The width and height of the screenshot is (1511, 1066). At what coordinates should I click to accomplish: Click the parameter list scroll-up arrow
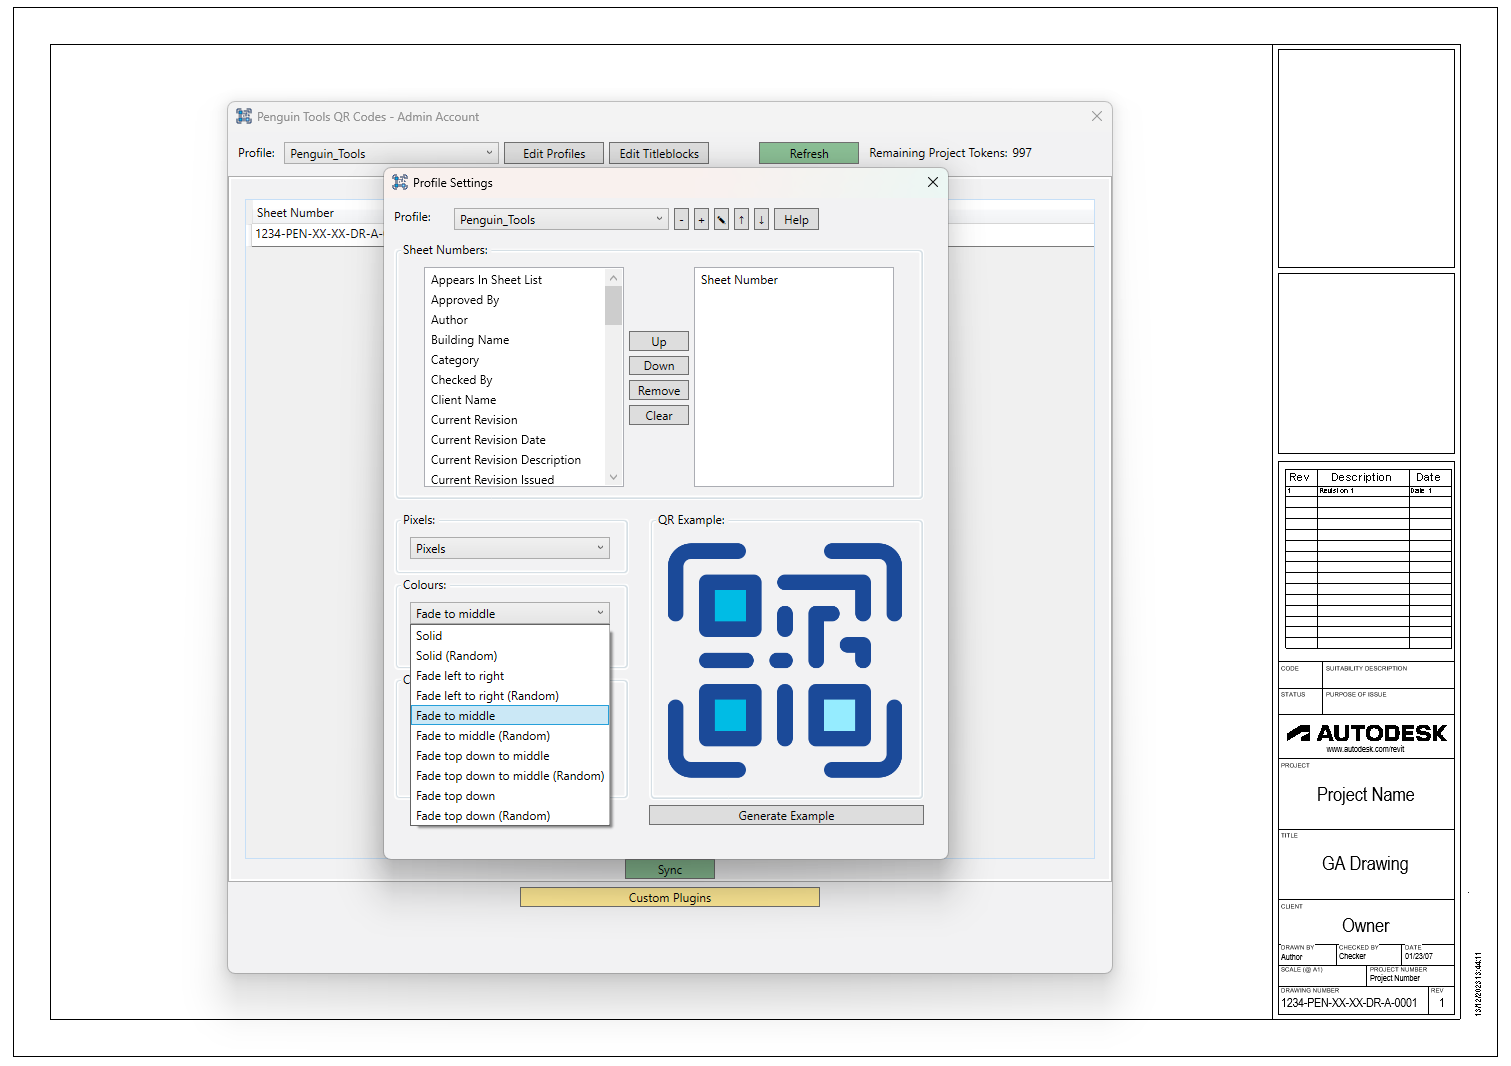614,277
